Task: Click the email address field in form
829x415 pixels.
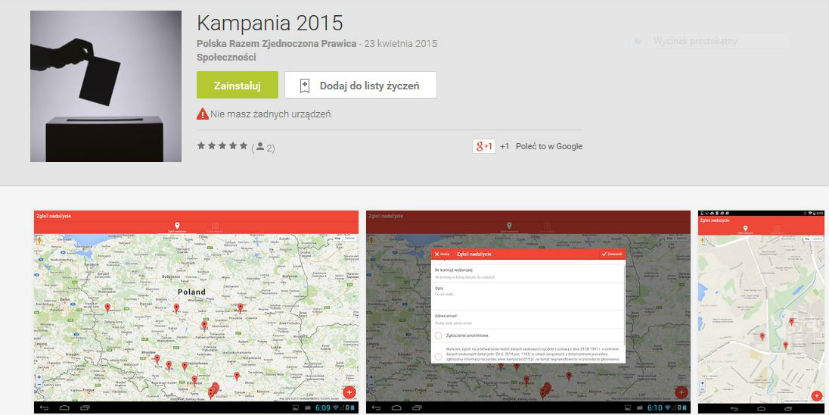Action: pos(528,319)
